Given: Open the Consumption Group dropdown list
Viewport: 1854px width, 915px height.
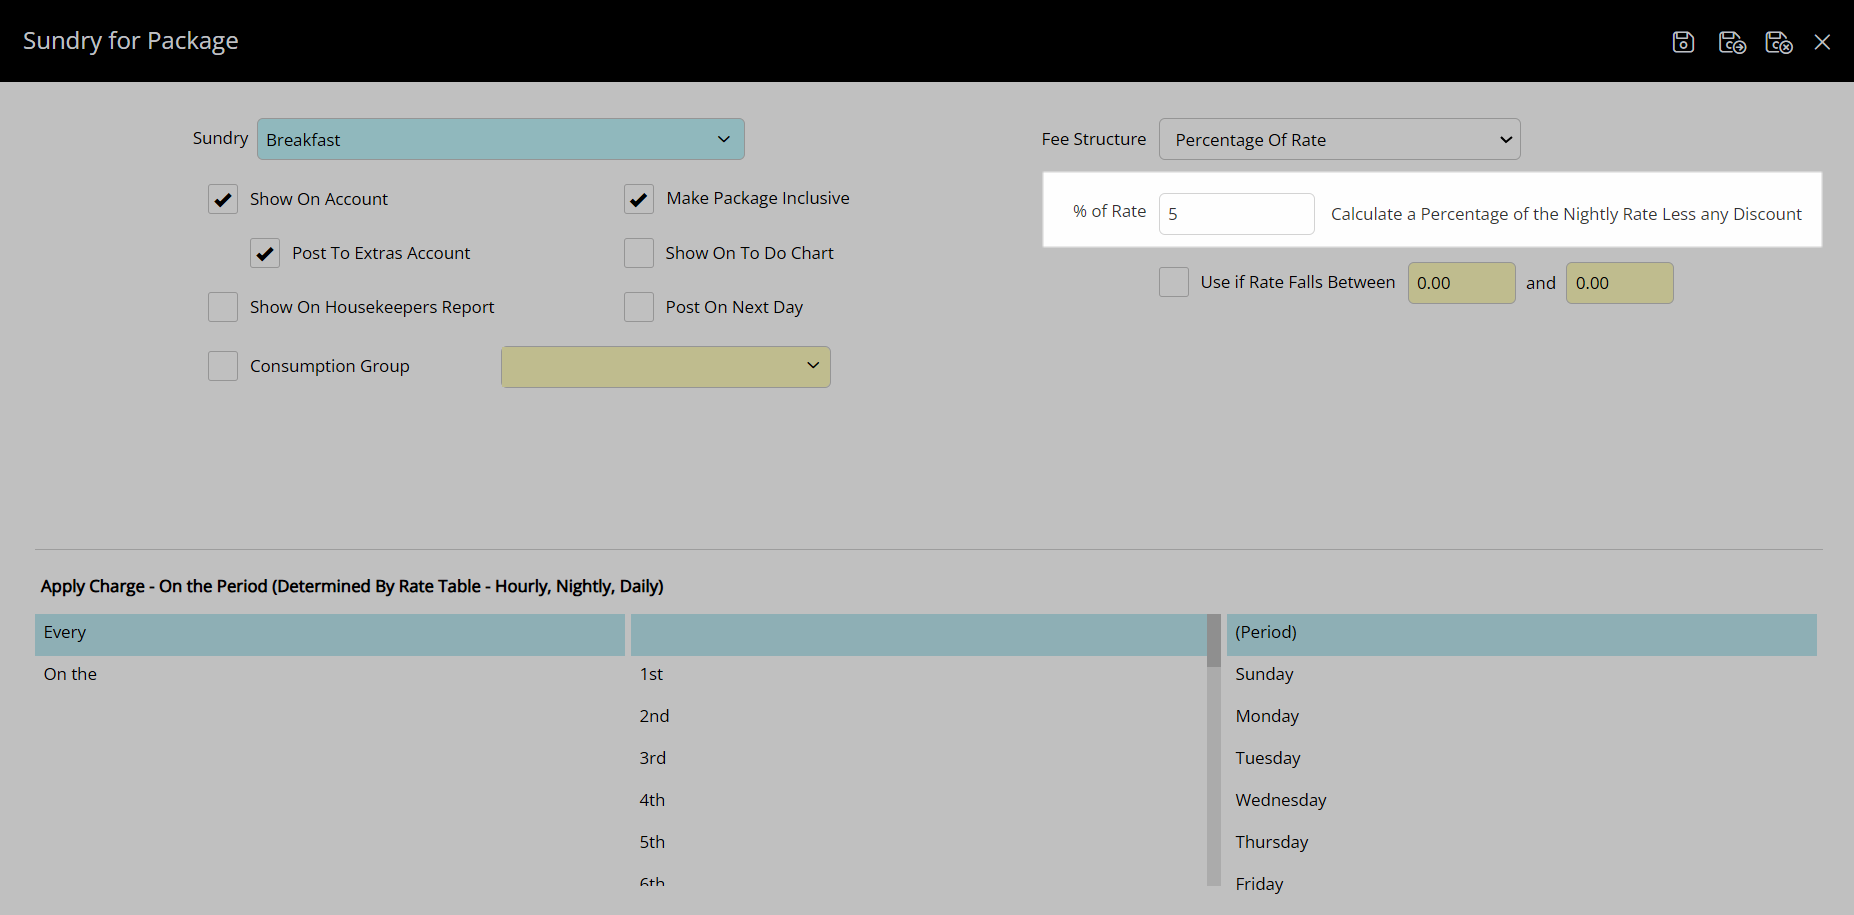Looking at the screenshot, I should [x=665, y=367].
